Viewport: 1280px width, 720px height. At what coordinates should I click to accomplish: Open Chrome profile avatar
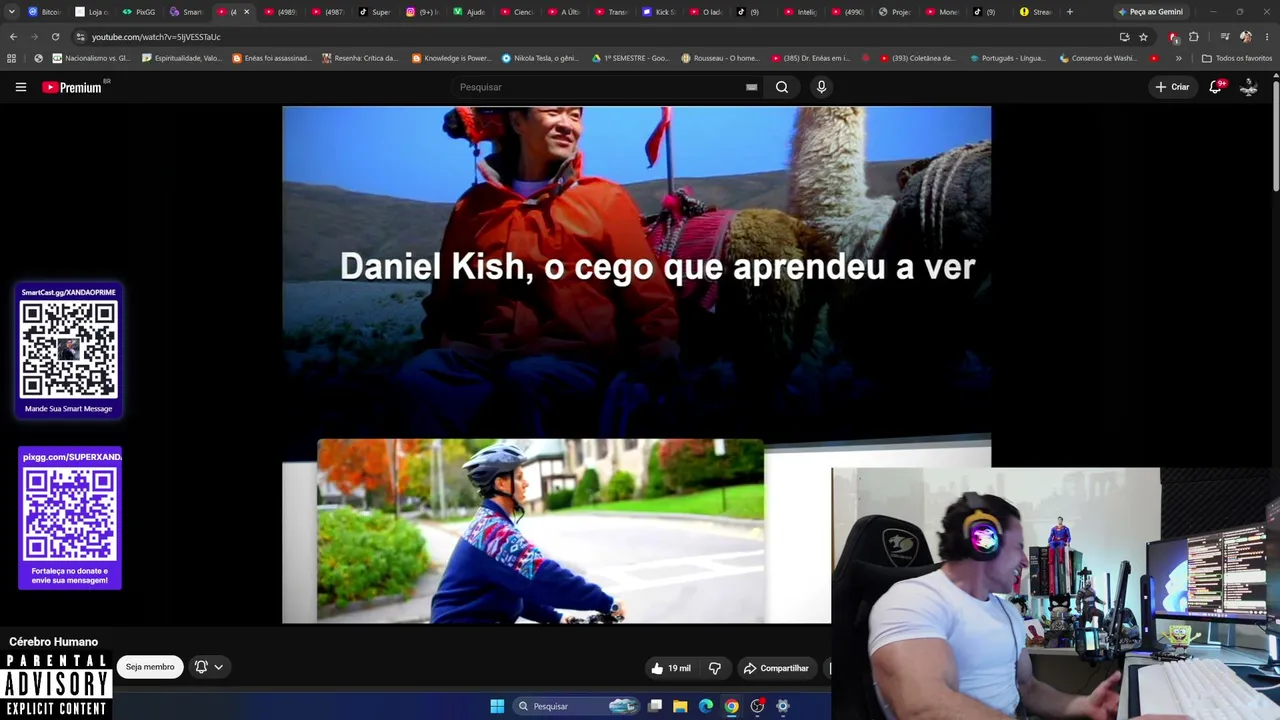point(1245,37)
